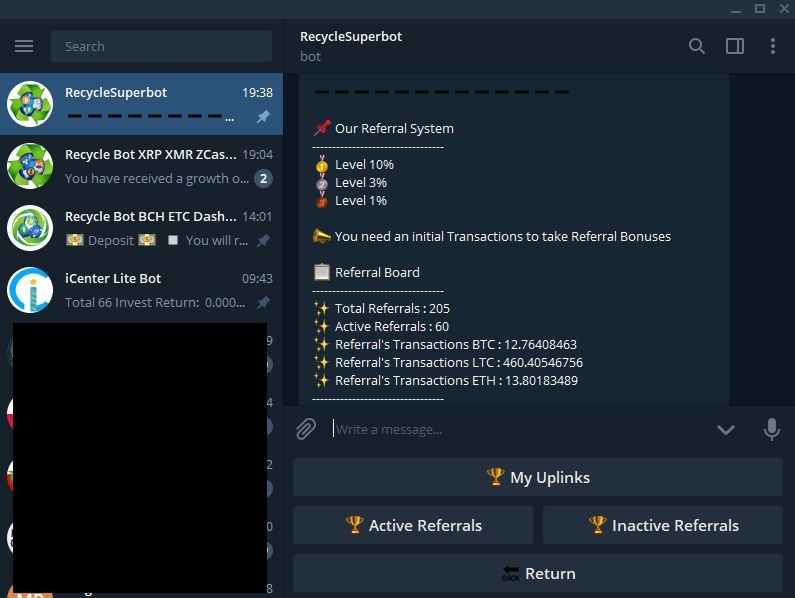Toggle the right info side panel
795x598 pixels.
point(735,46)
